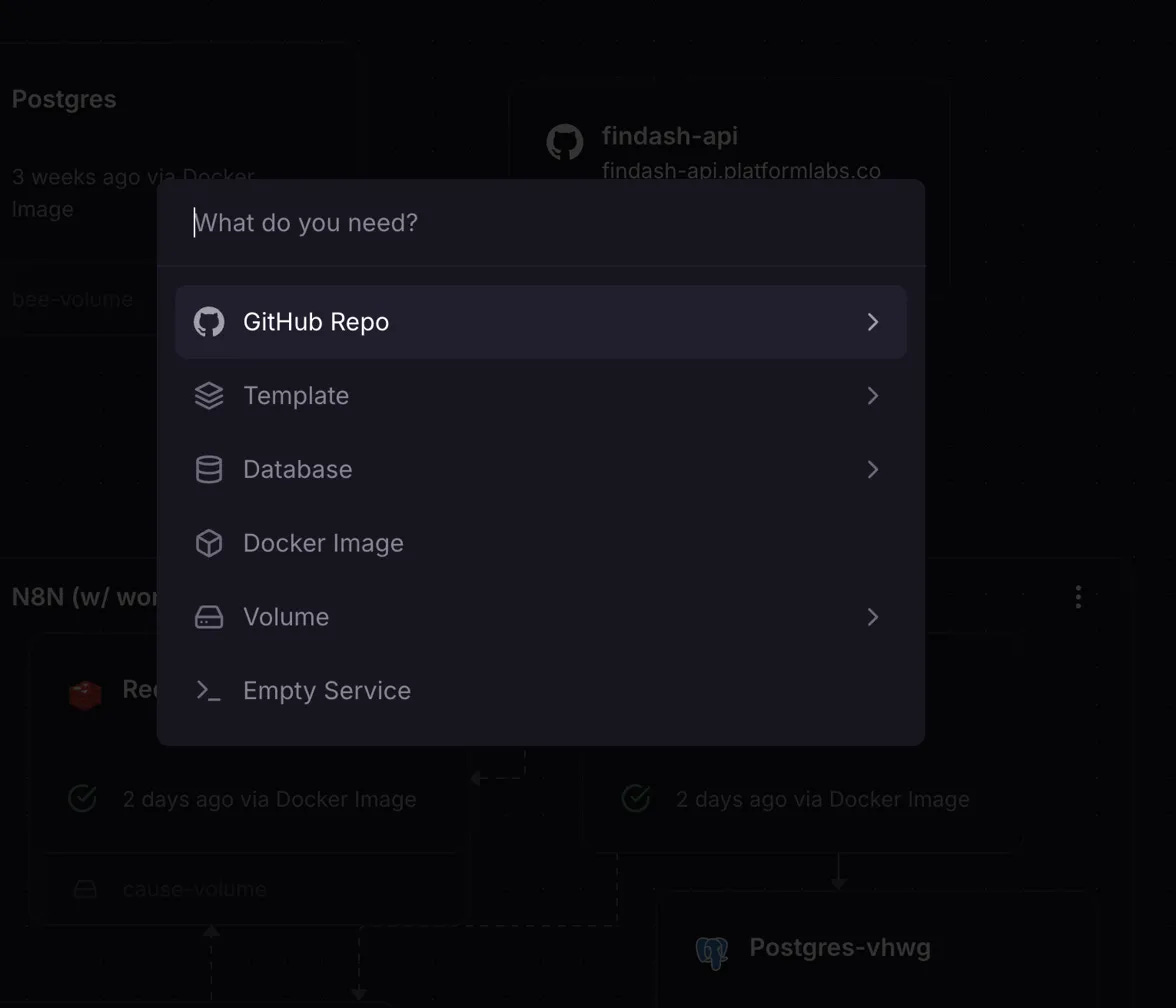
Task: Click the Docker Image cube icon
Action: point(208,543)
